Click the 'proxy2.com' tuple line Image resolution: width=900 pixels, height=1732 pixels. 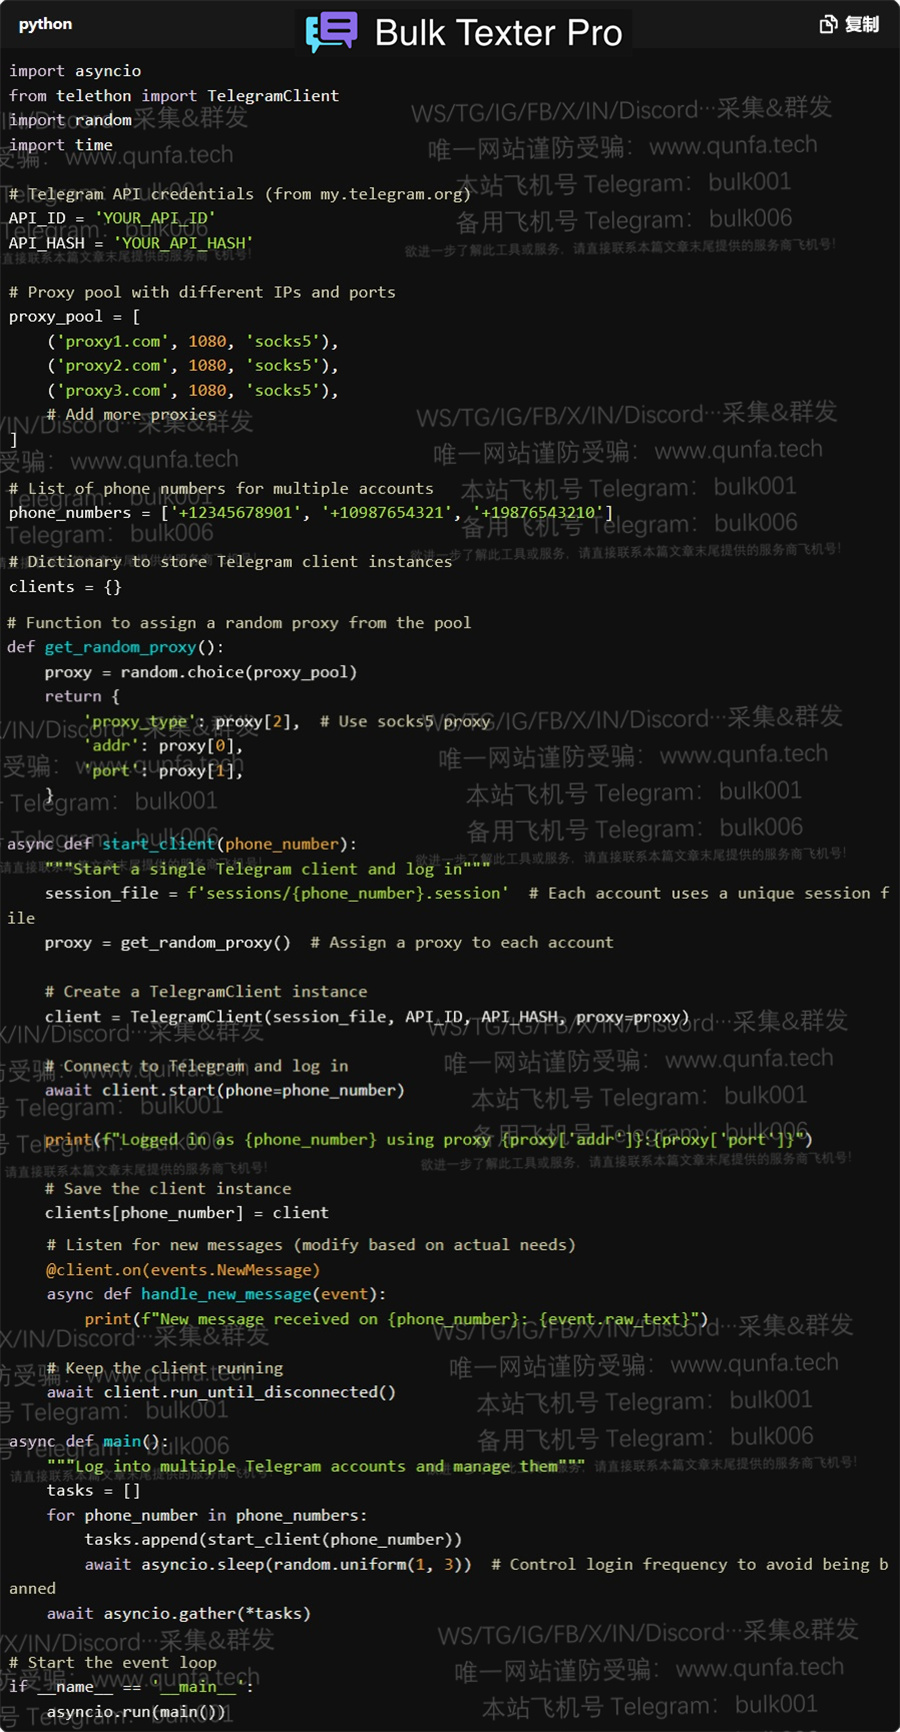click(x=192, y=366)
